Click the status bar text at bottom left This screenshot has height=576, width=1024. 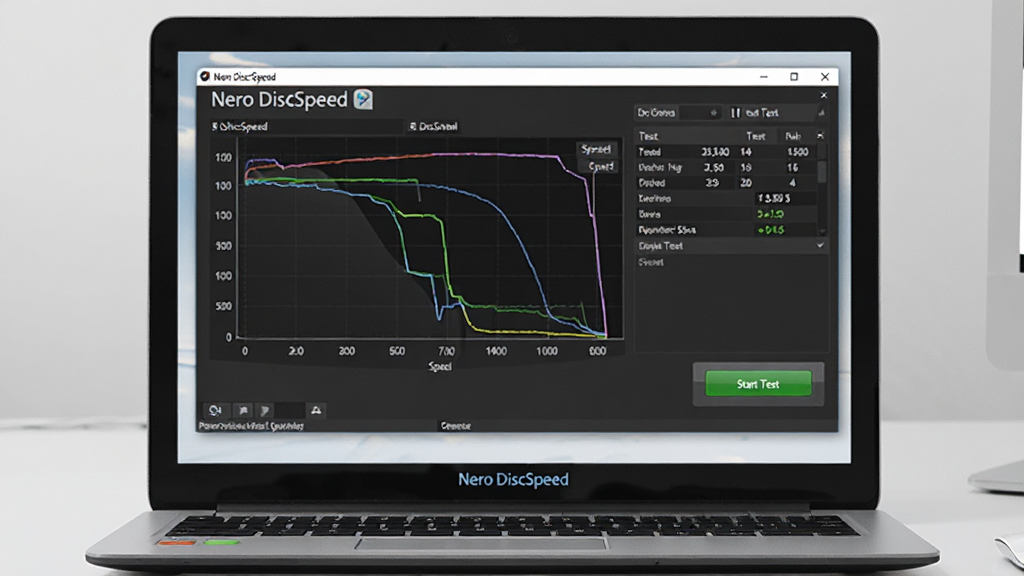(251, 426)
